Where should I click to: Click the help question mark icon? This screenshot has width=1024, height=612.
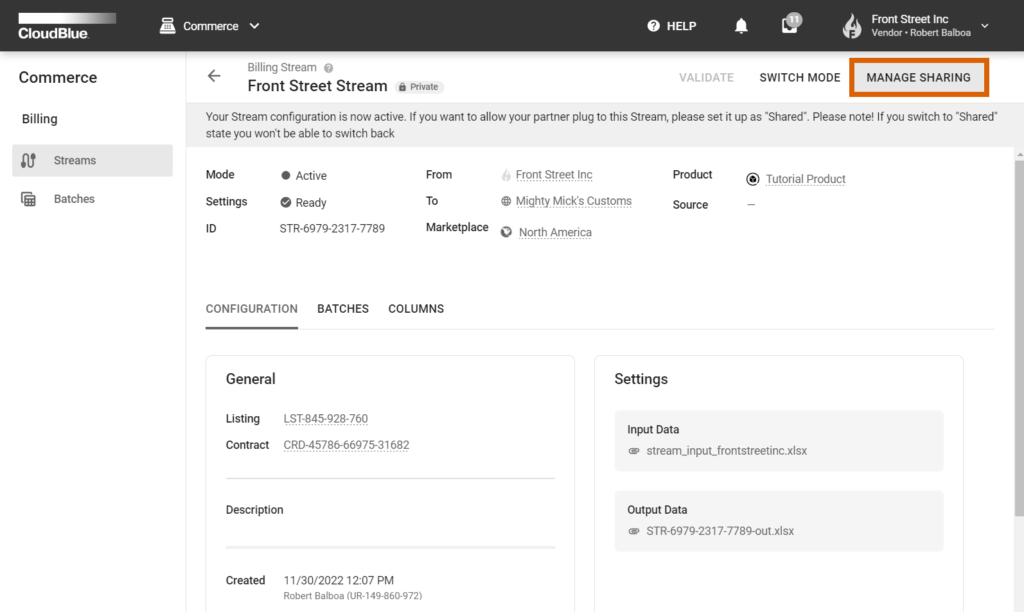point(653,26)
